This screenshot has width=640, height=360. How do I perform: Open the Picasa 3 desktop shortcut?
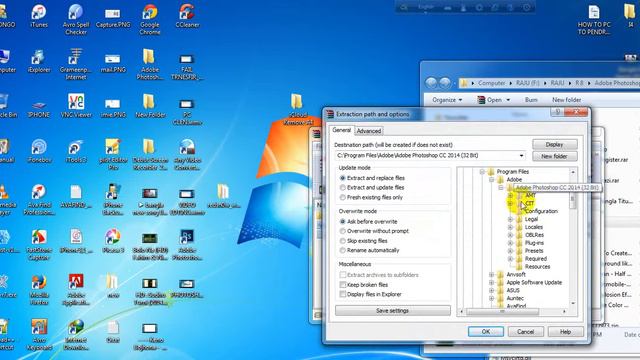tap(113, 241)
